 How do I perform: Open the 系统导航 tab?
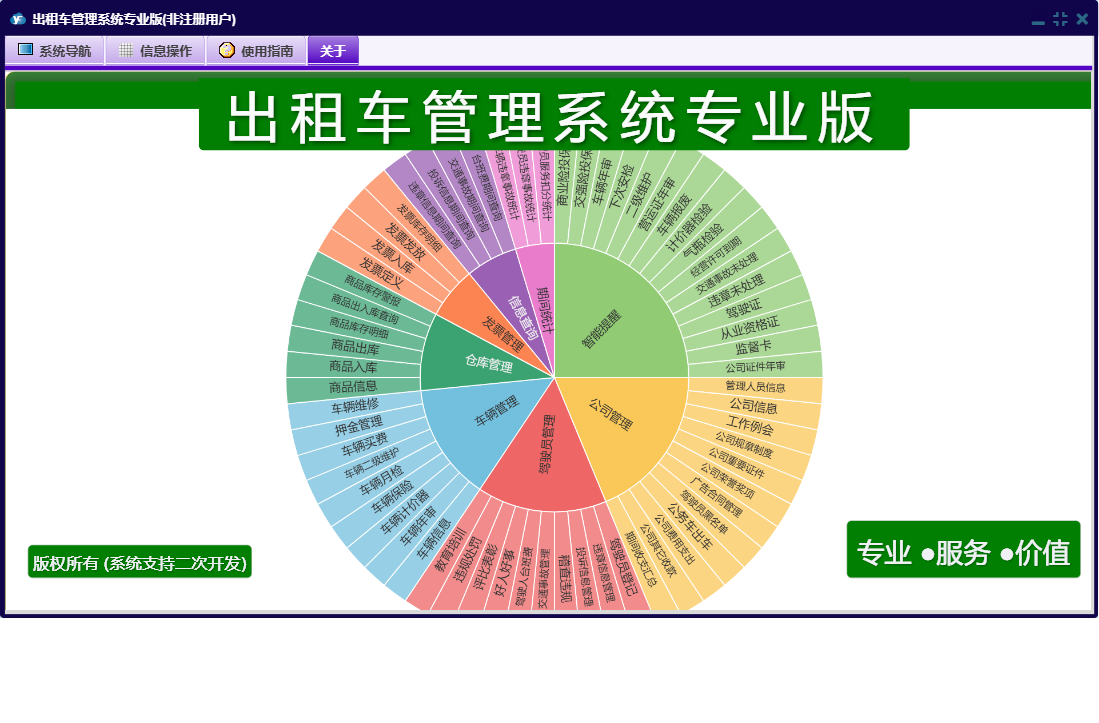click(x=55, y=51)
